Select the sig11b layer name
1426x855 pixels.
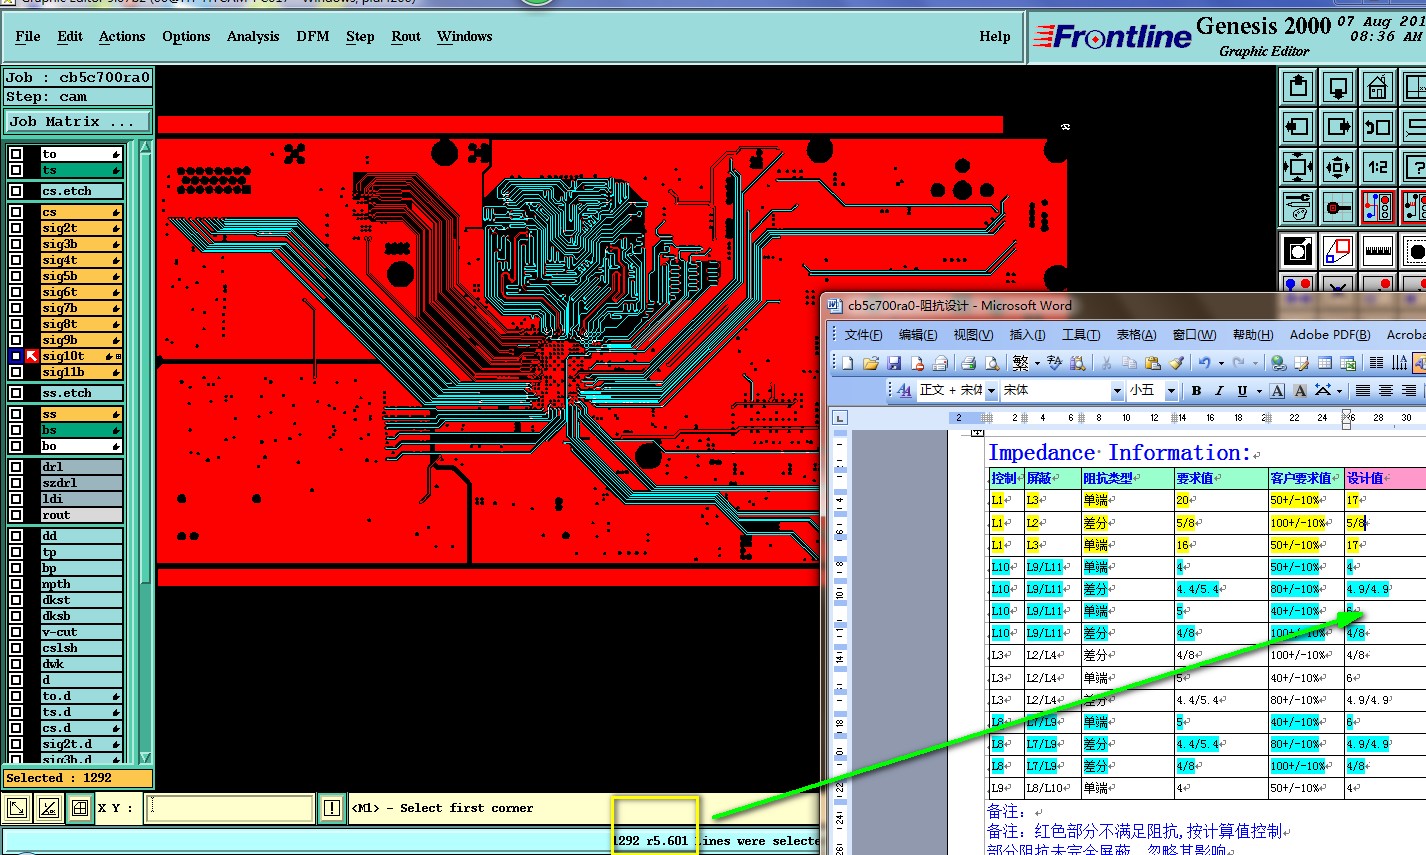pyautogui.click(x=81, y=372)
